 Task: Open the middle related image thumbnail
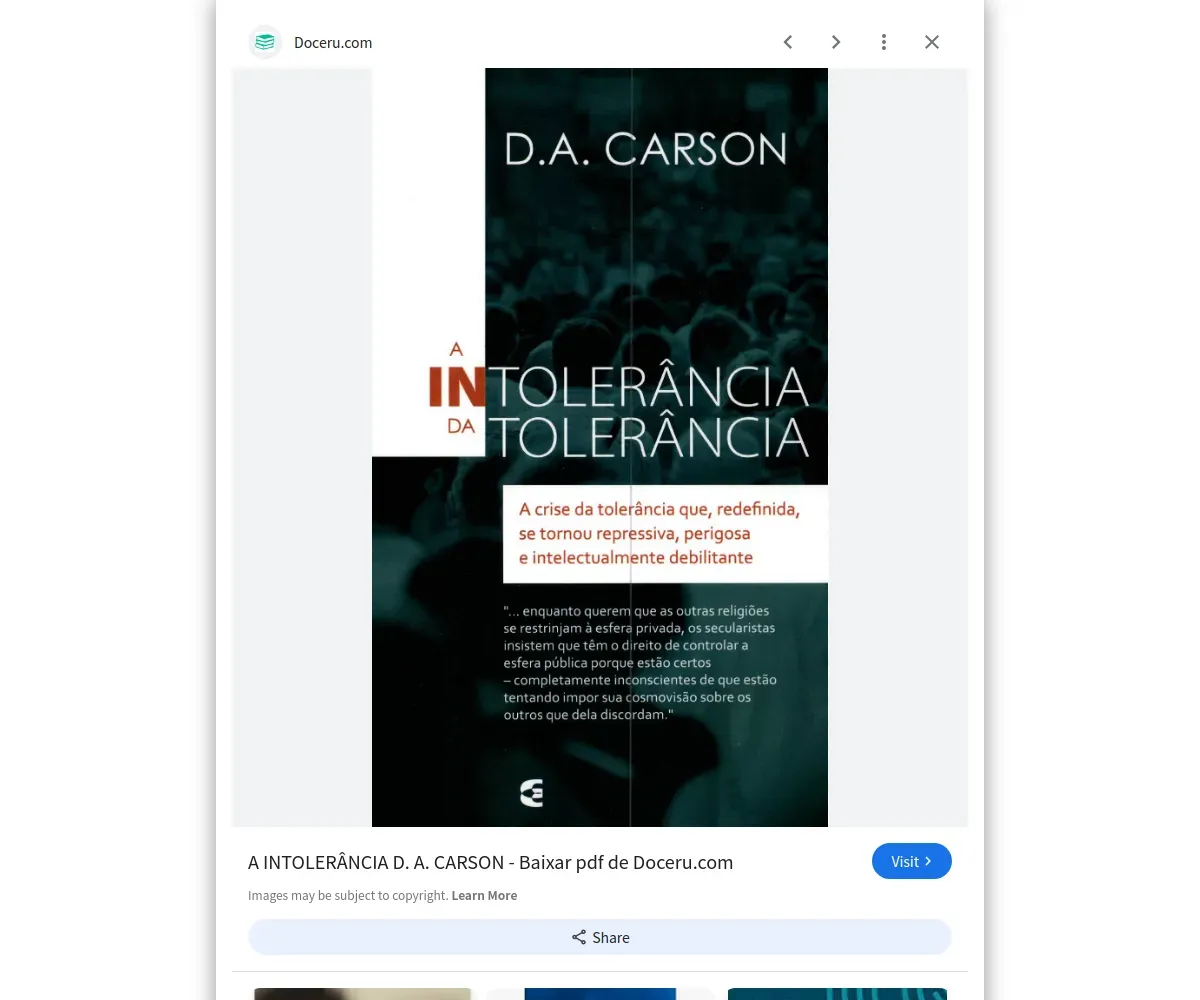(x=600, y=994)
